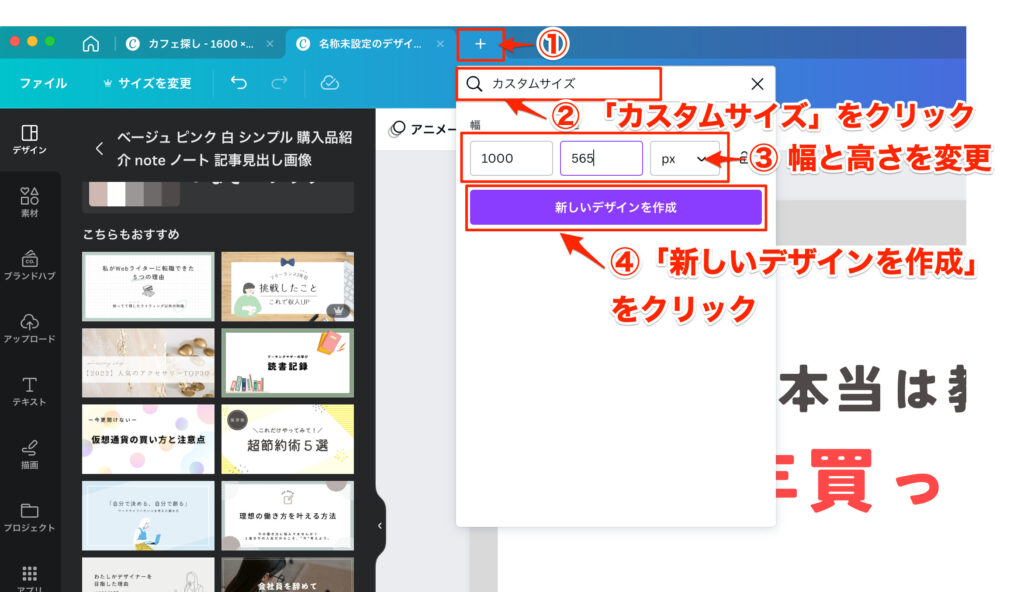This screenshot has width=1024, height=592.
Task: Open the テキスト panel
Action: click(x=29, y=391)
